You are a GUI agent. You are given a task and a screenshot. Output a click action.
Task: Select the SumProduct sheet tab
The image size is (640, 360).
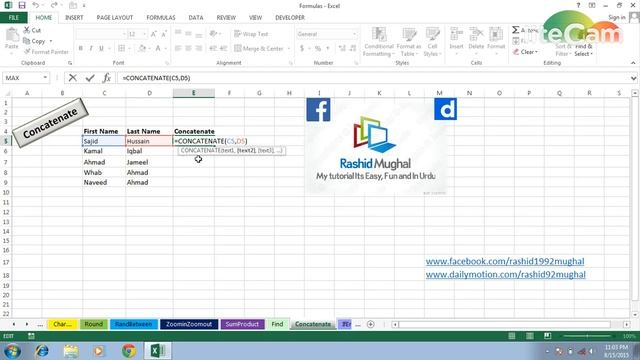point(242,324)
